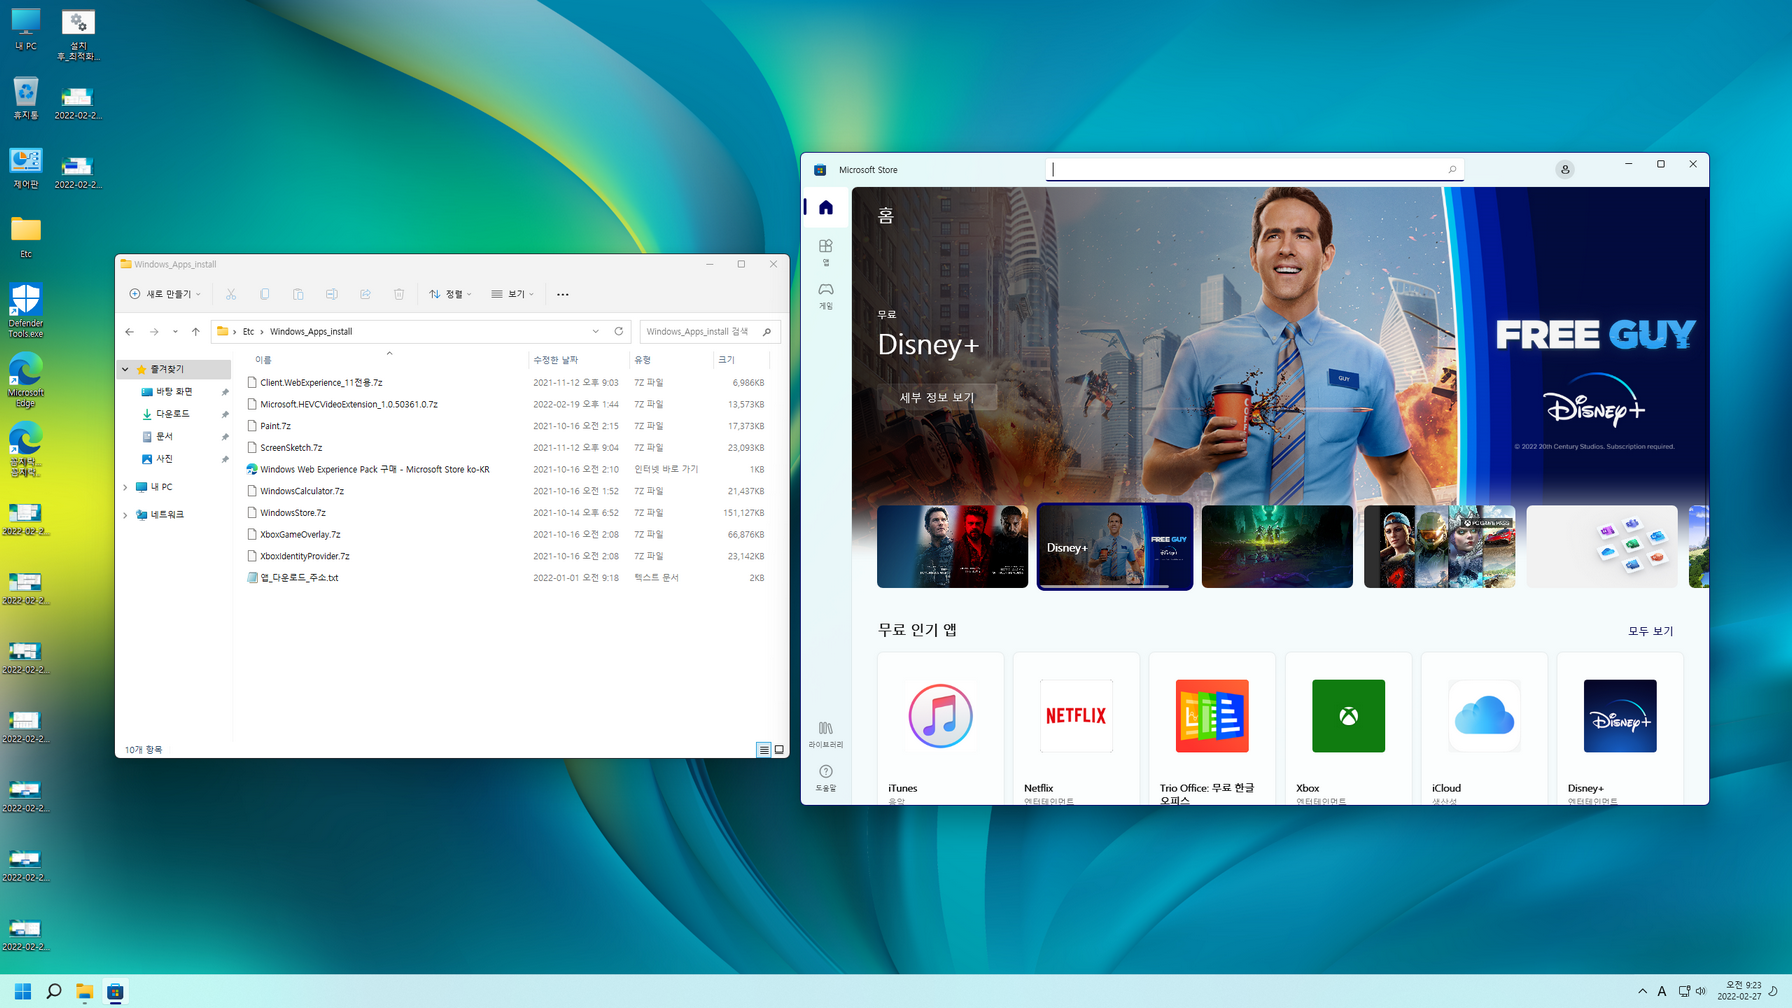This screenshot has width=1792, height=1008.
Task: Select the PC Game Pass carousel thumbnail
Action: tap(1439, 546)
